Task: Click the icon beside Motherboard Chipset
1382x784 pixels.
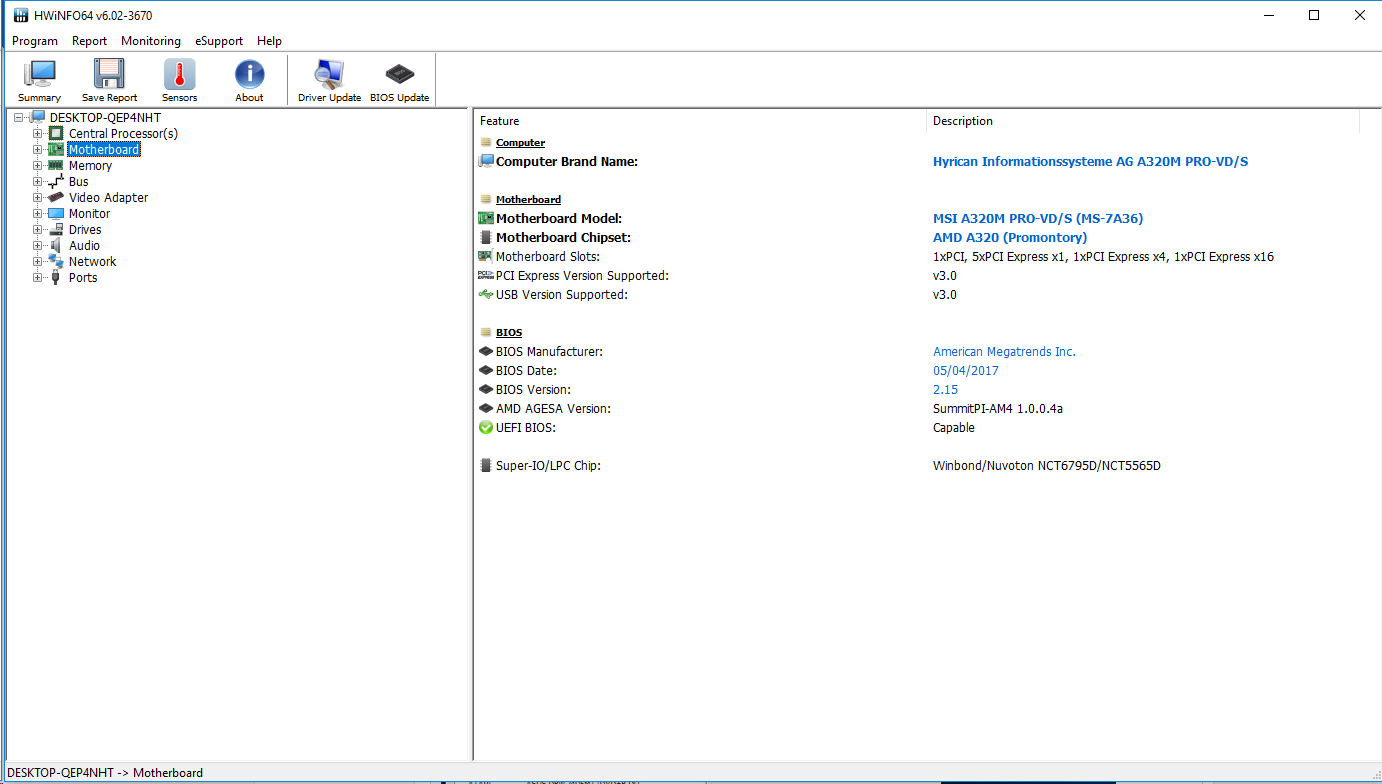Action: click(x=486, y=237)
